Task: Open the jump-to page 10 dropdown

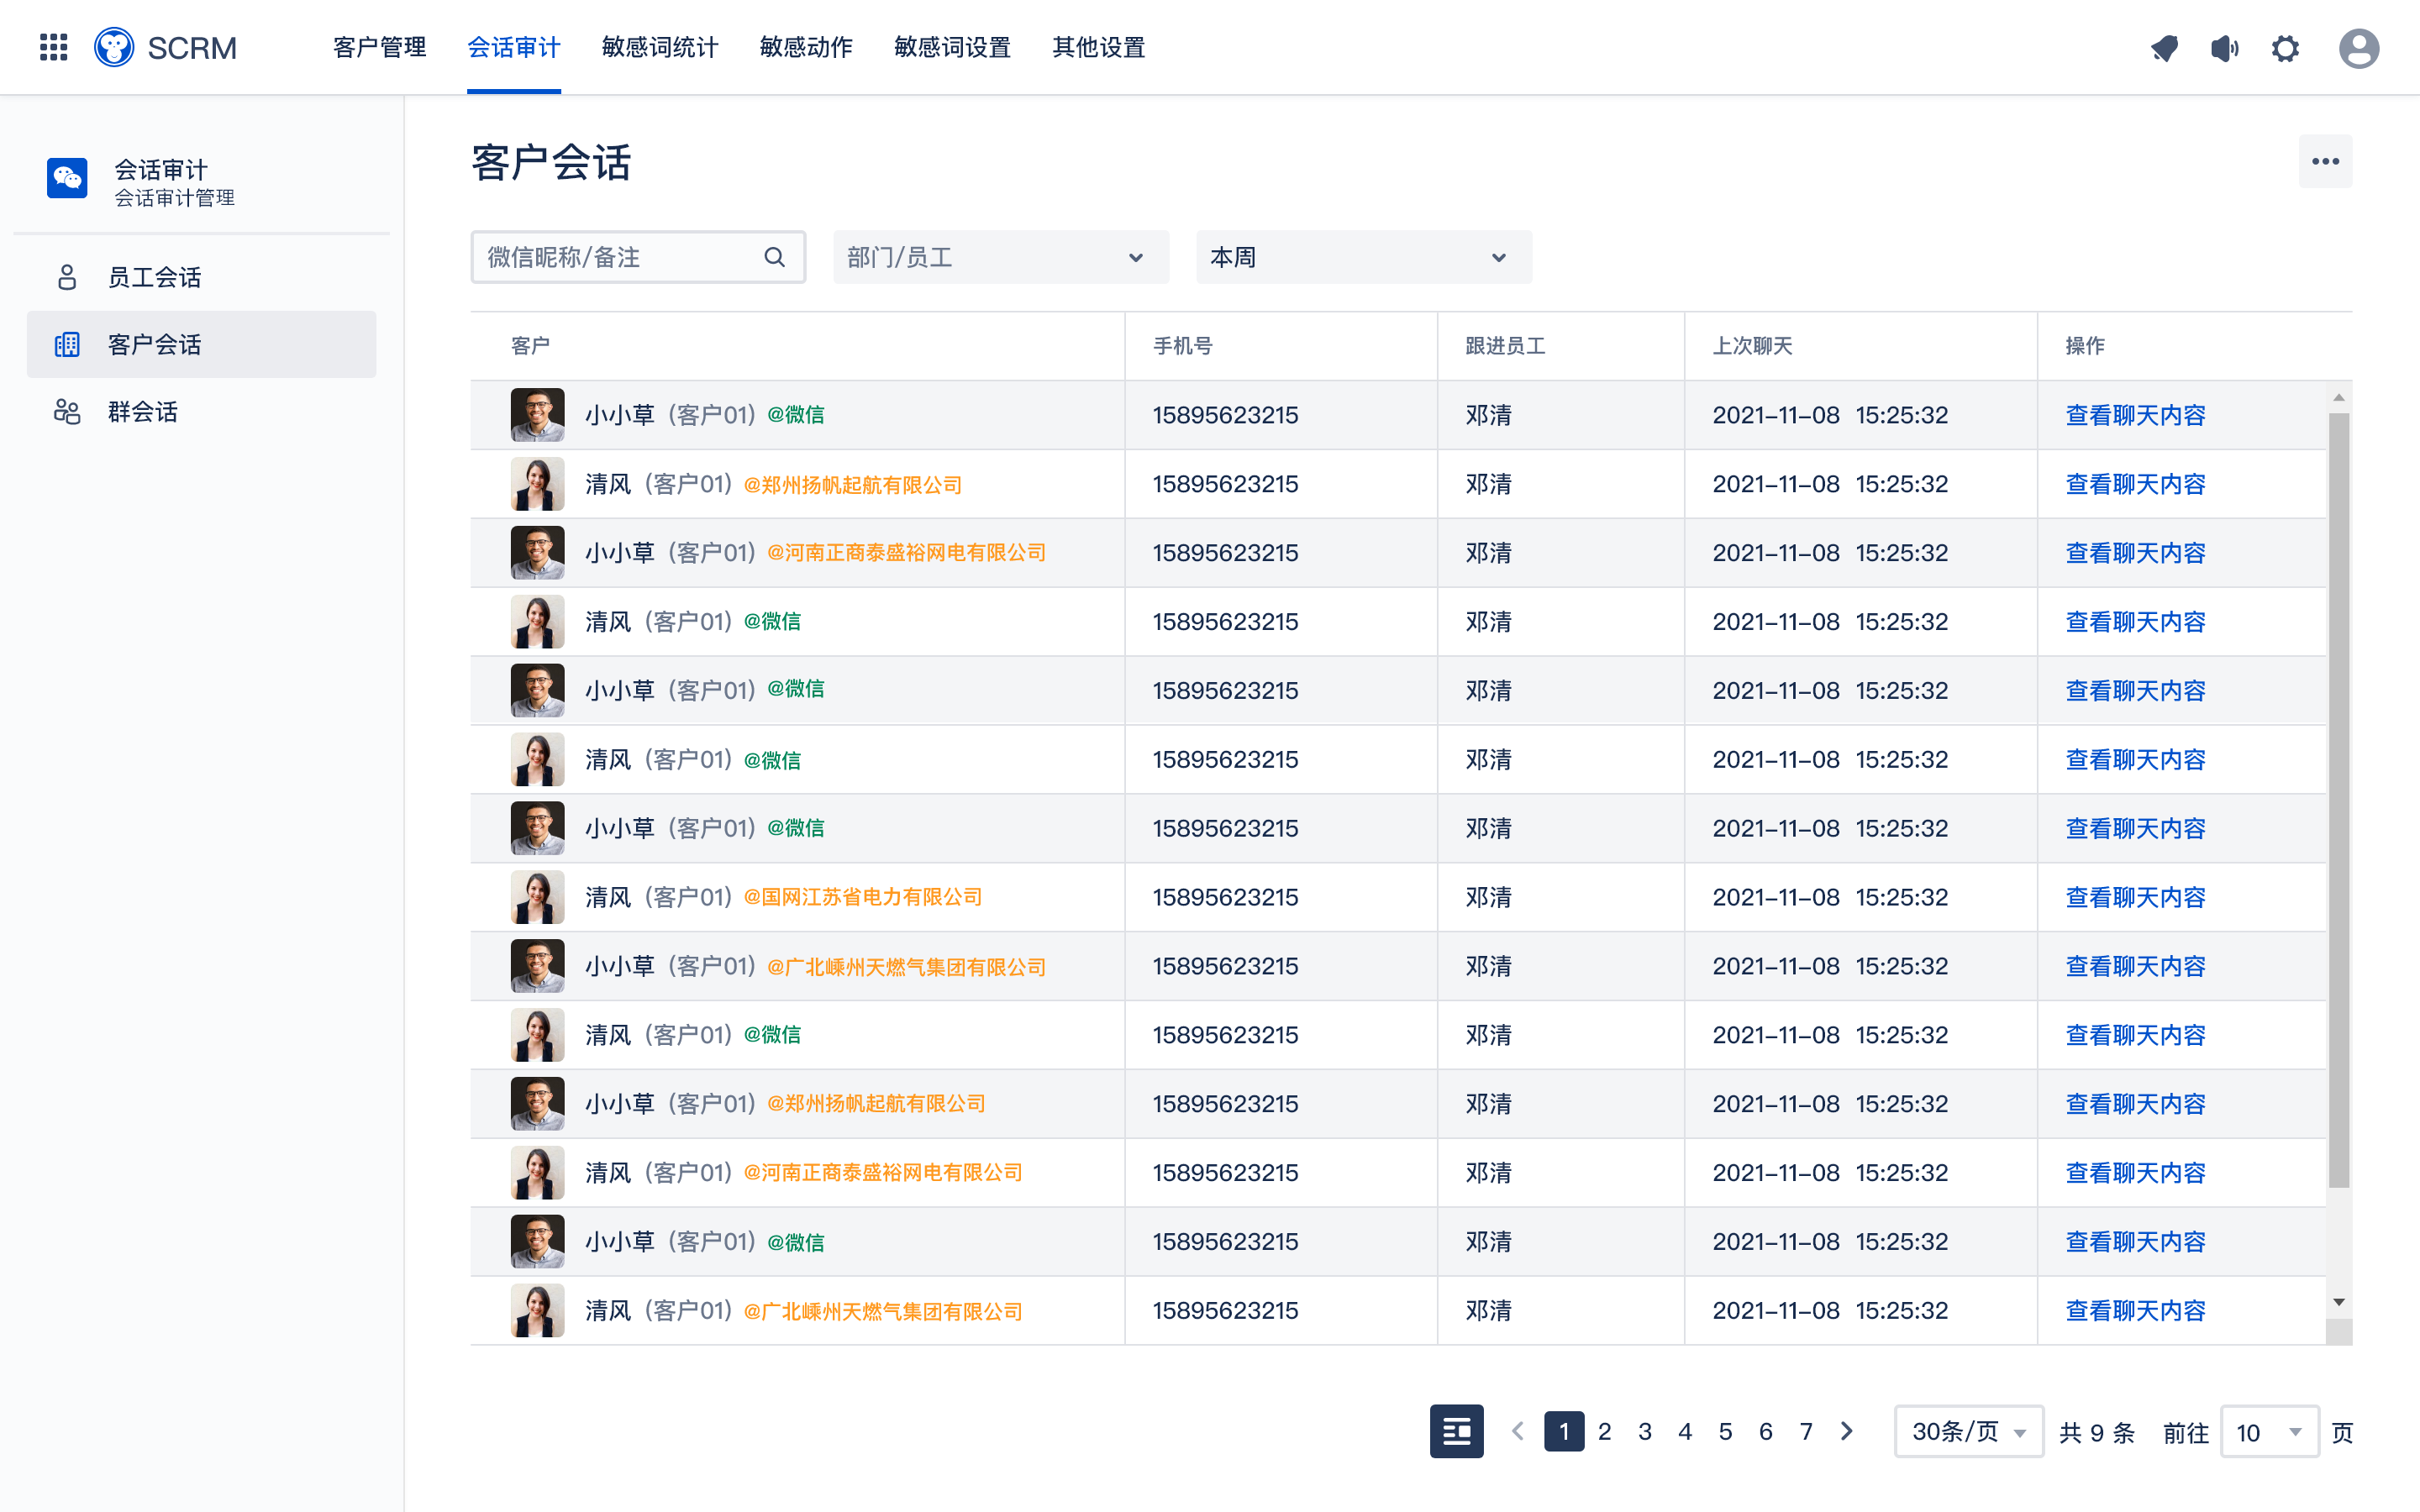Action: 2269,1431
